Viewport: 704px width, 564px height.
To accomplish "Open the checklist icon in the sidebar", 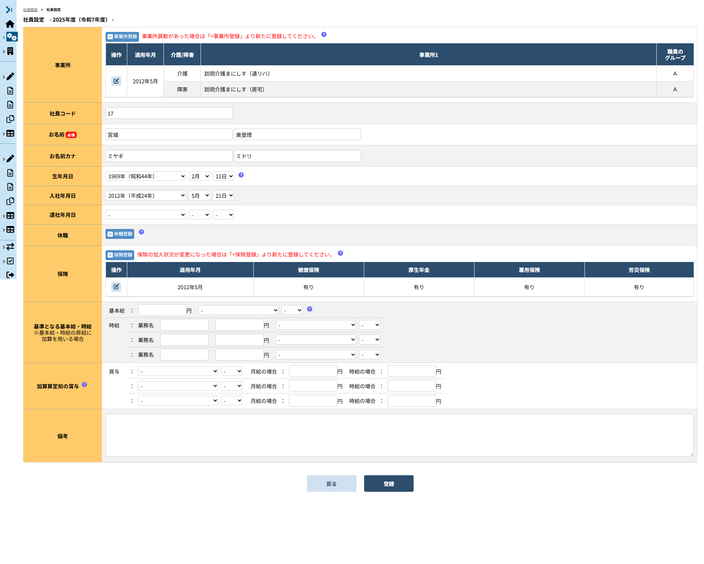I will tap(10, 261).
